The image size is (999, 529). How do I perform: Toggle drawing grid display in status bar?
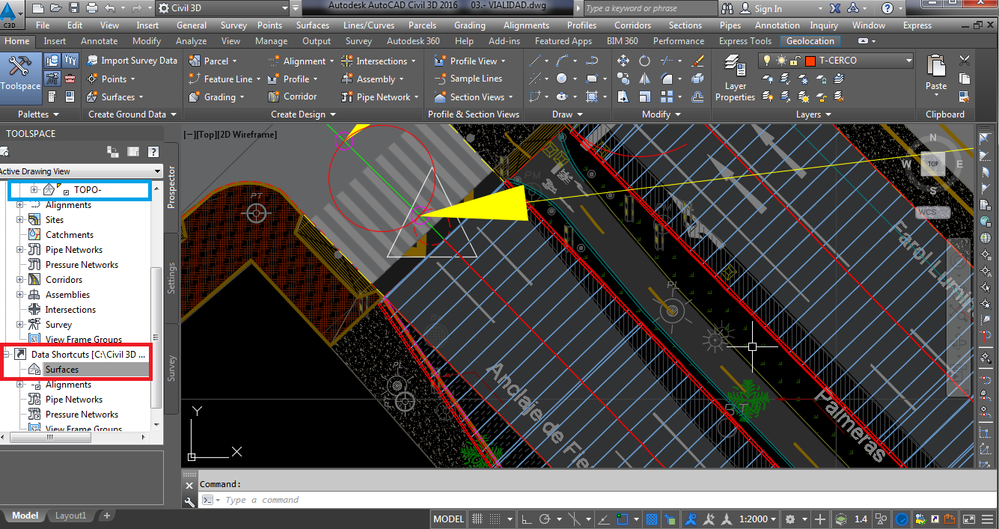(x=477, y=519)
